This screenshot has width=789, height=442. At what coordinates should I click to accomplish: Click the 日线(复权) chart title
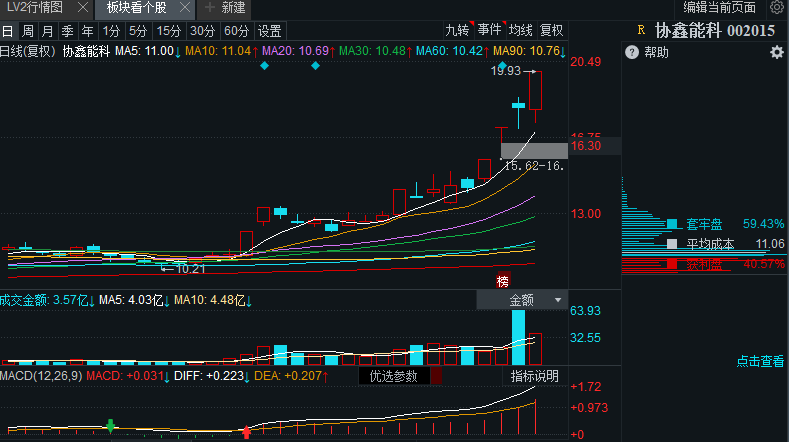[x=28, y=51]
